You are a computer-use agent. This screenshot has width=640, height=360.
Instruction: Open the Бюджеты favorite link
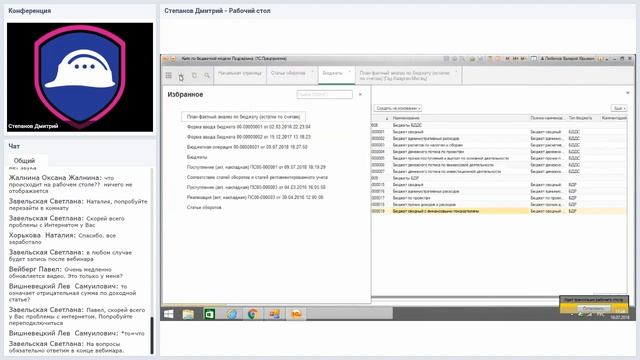tap(197, 157)
